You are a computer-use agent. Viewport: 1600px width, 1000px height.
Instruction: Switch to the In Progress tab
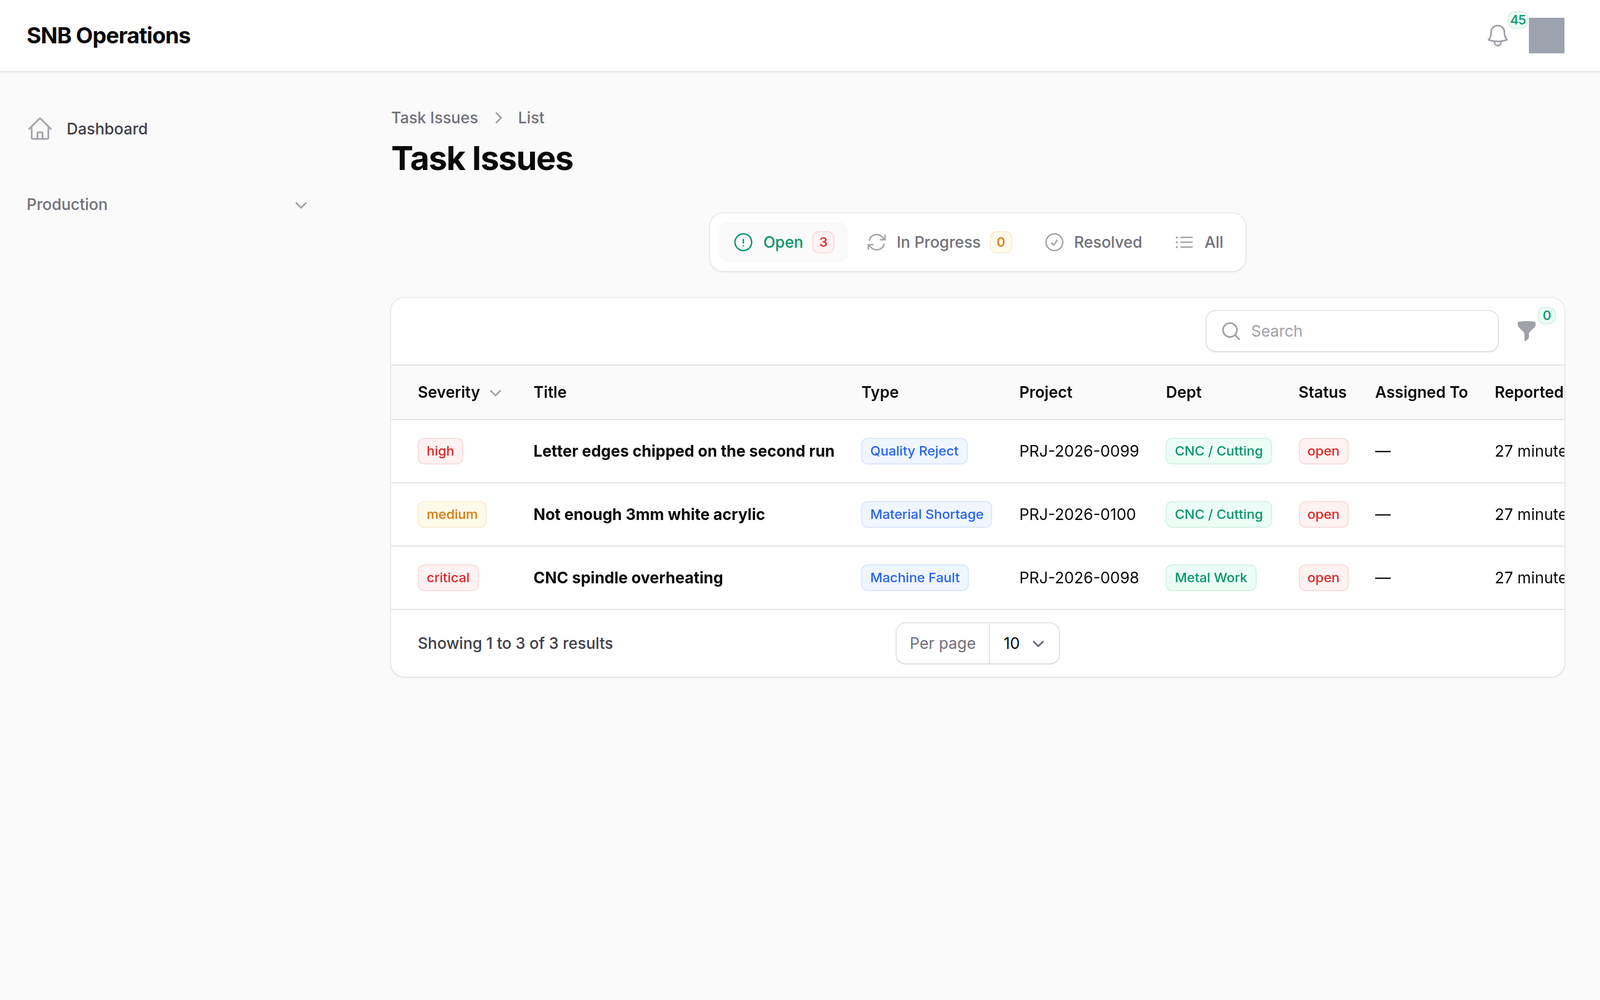coord(939,242)
